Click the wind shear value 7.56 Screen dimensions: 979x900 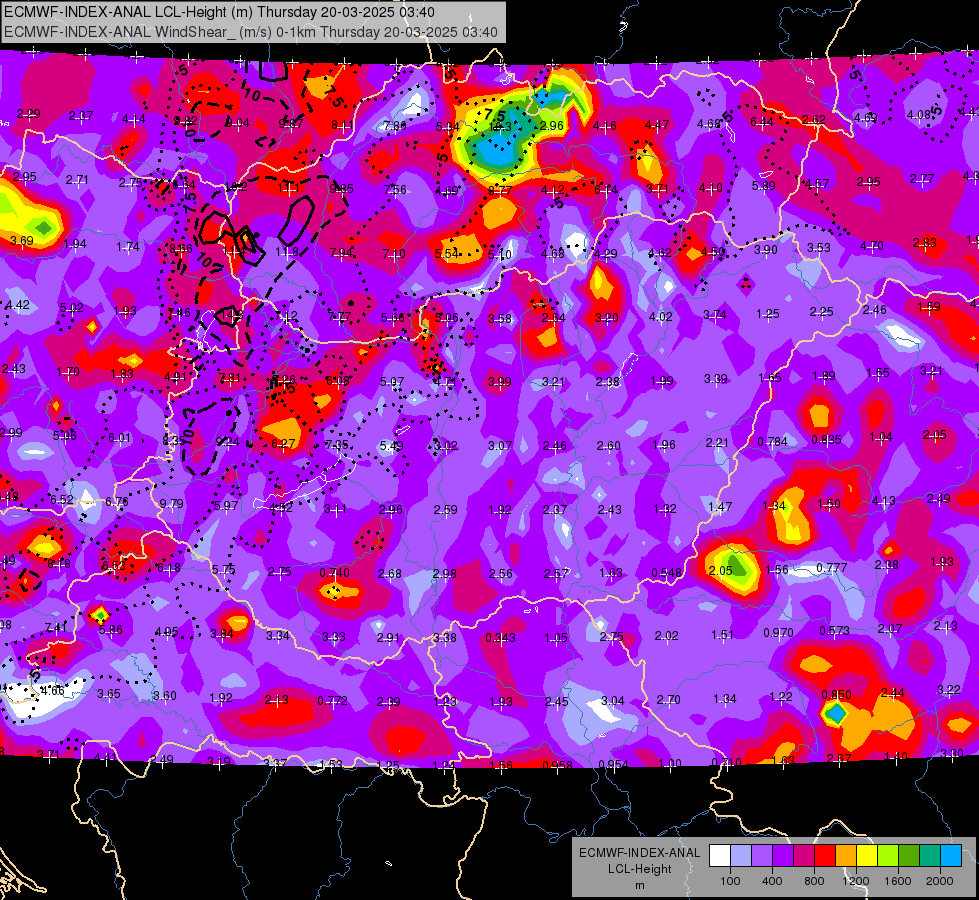395,189
